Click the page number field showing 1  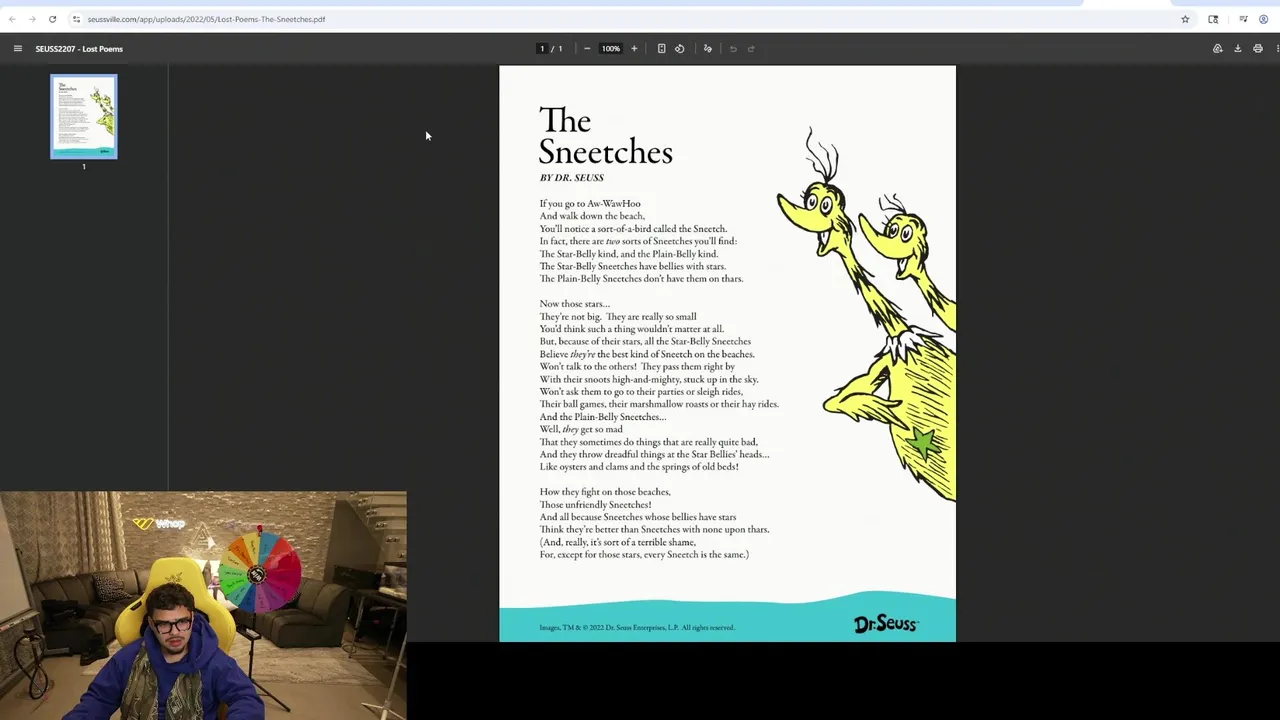[542, 49]
